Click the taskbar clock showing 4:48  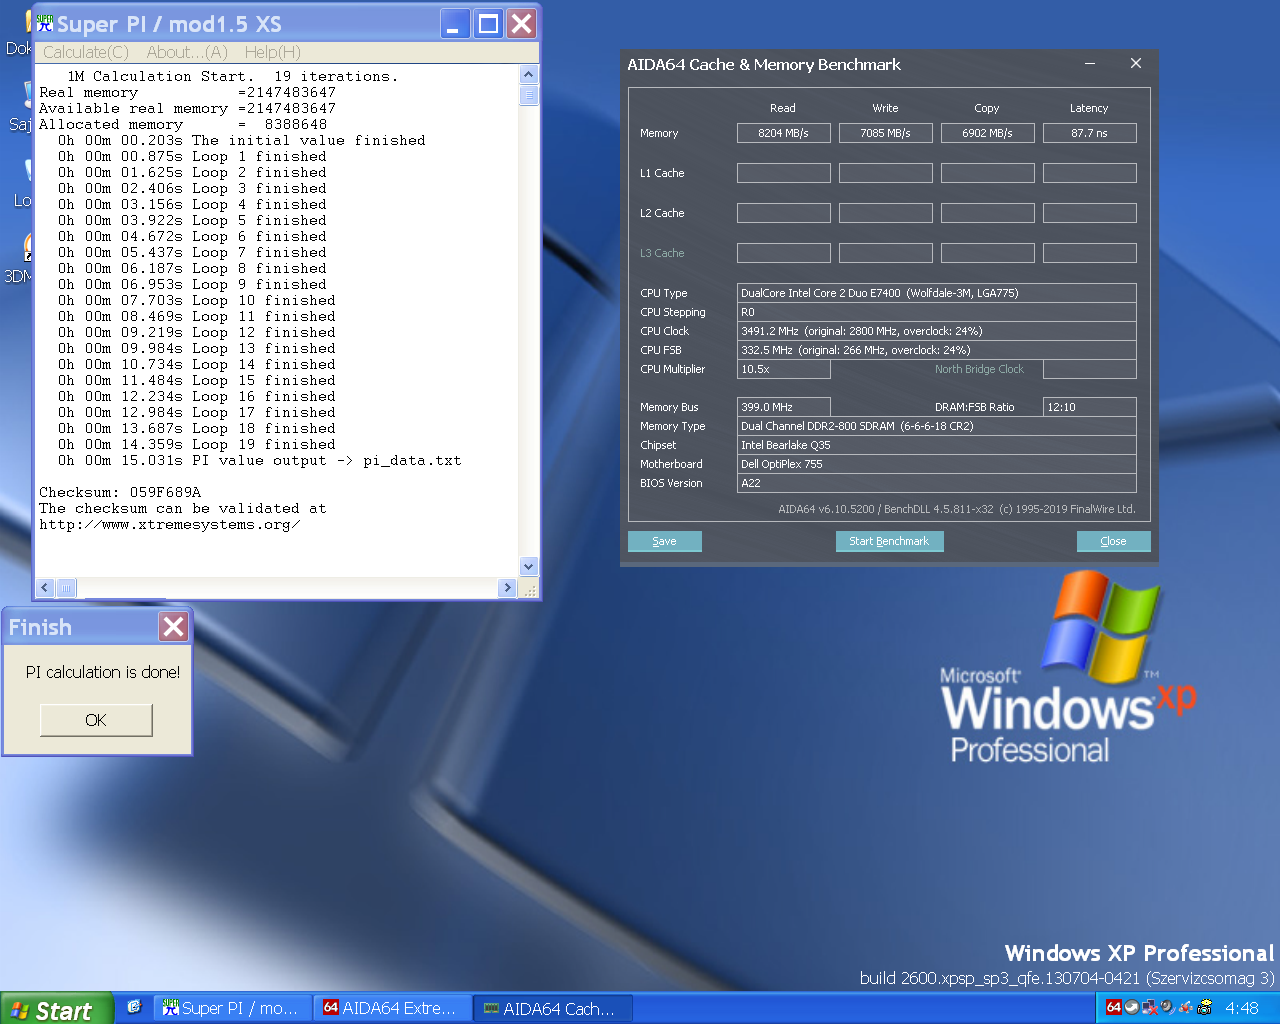[1242, 1008]
